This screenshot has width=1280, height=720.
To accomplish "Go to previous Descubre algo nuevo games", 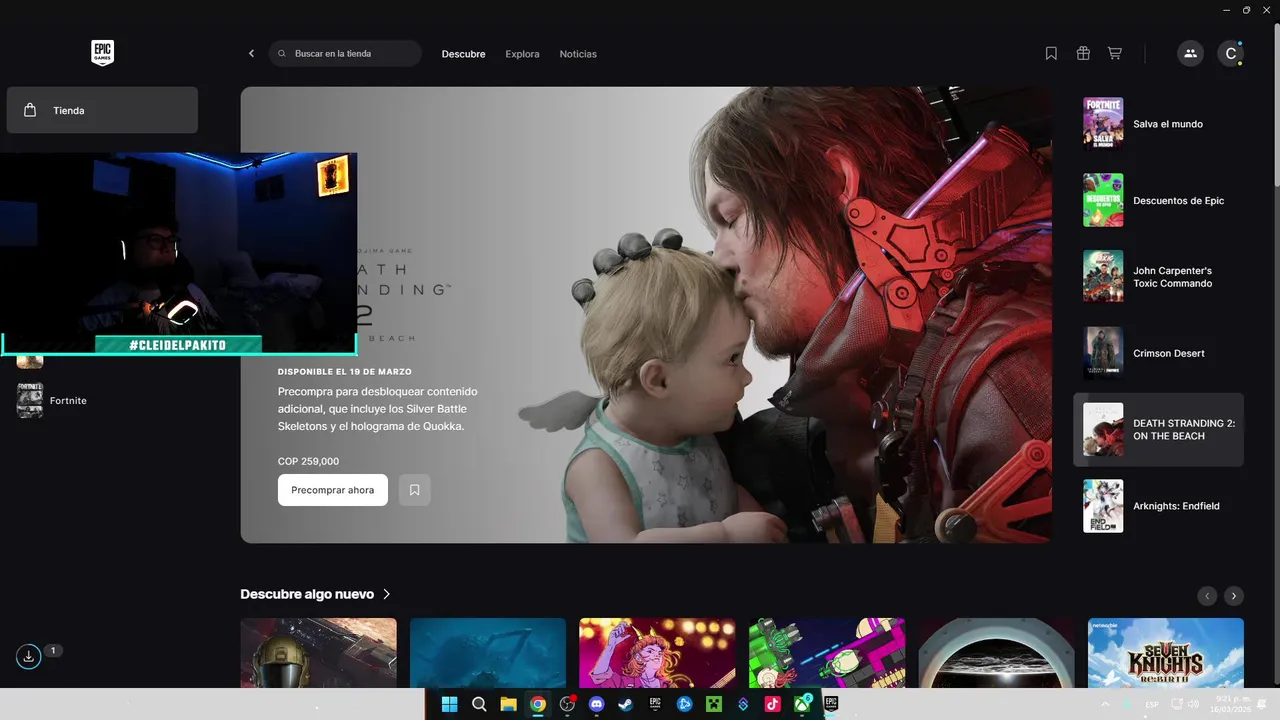I will [1207, 596].
